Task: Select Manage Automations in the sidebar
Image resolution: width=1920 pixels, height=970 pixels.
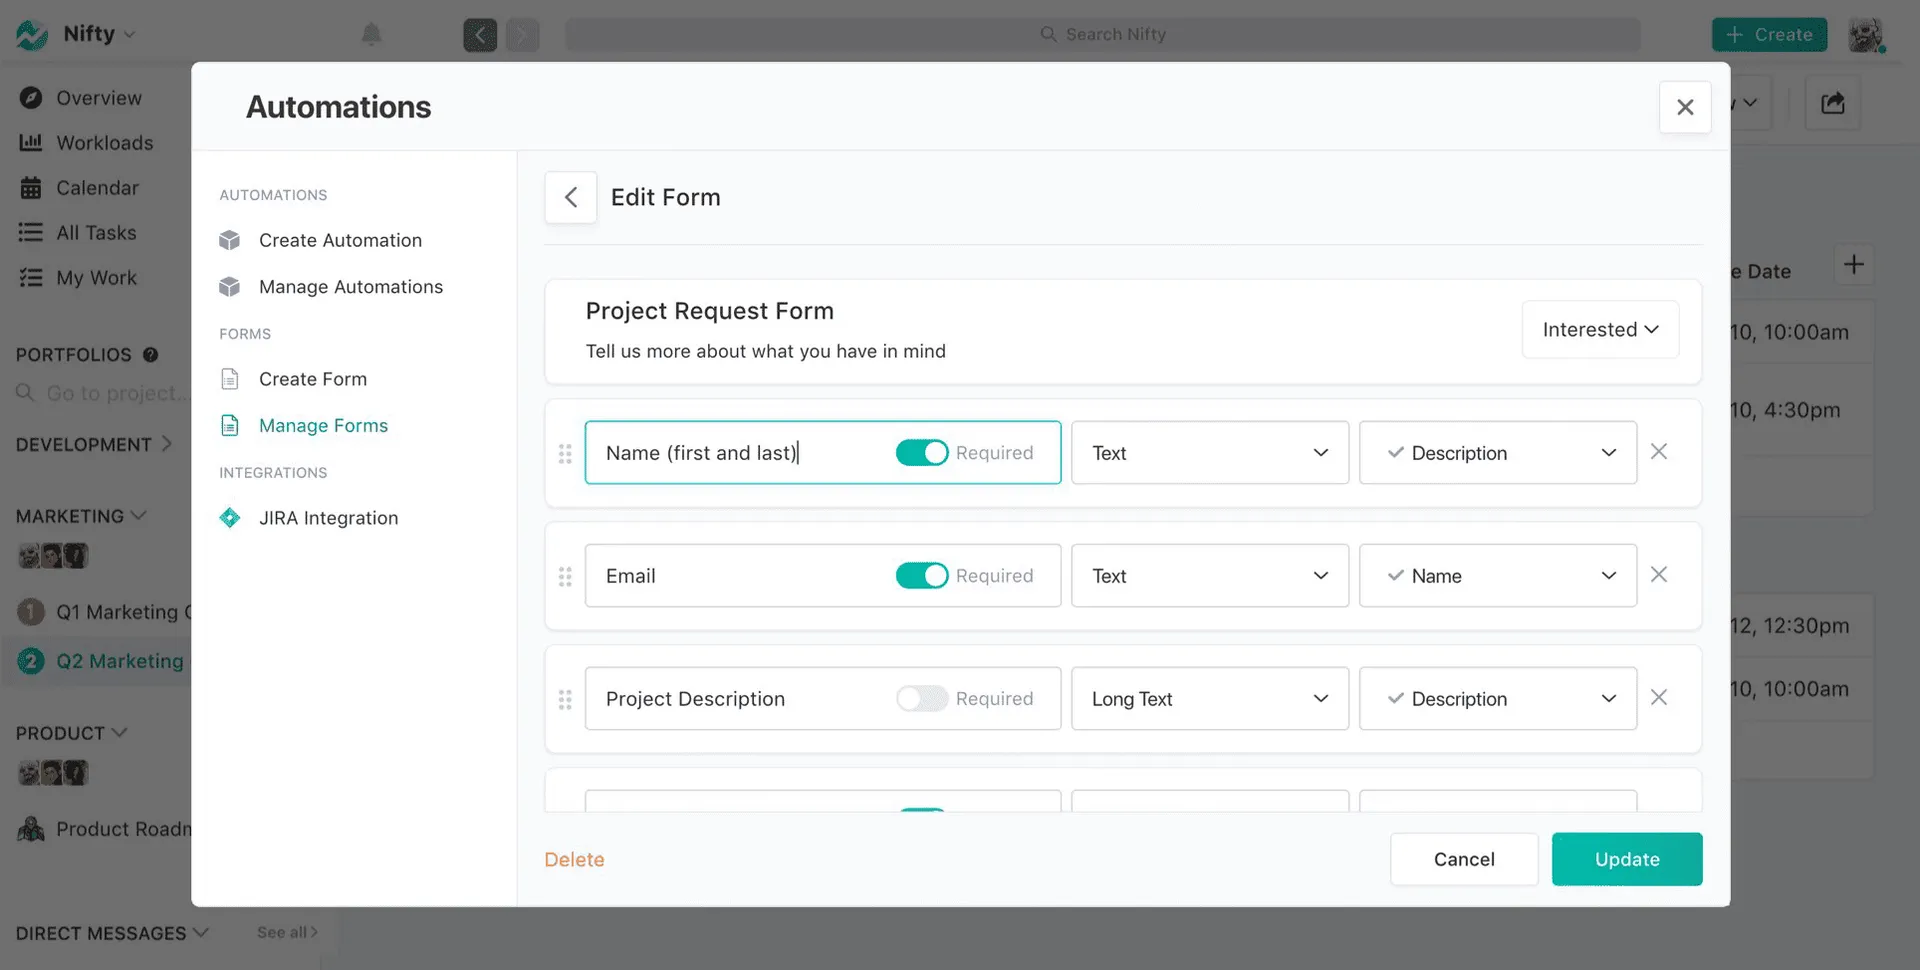Action: point(350,286)
